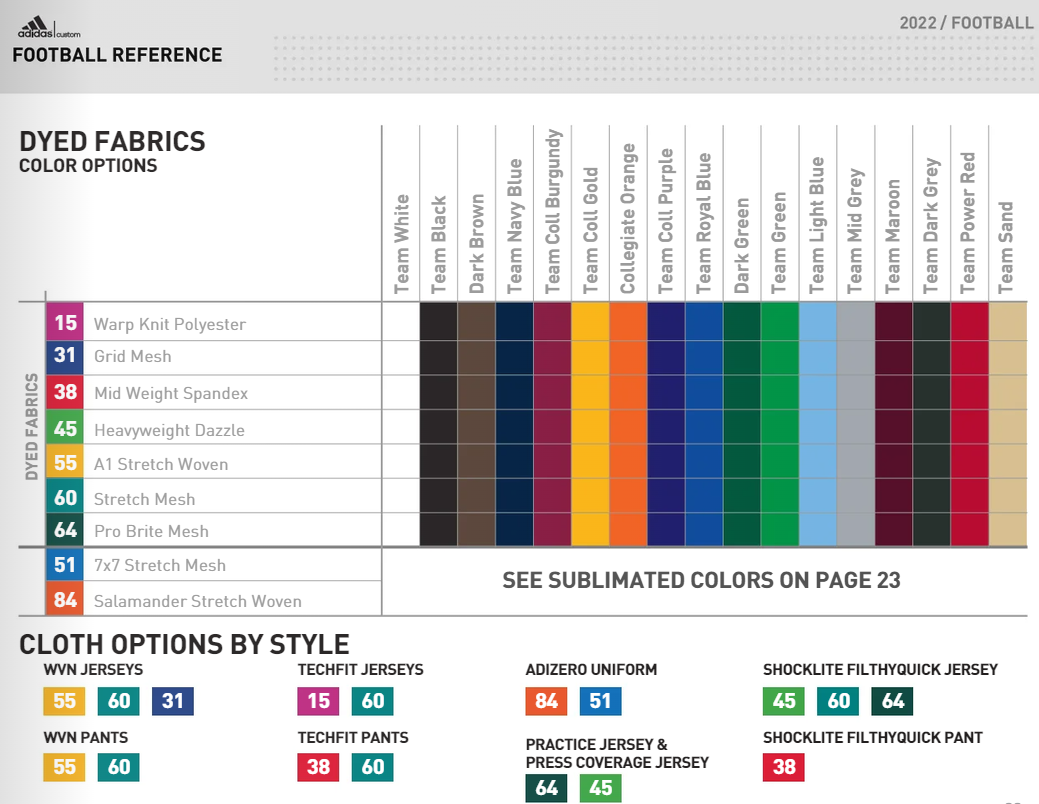
Task: Select the 51 badge under ADIZERO UNIFORM
Action: point(599,701)
